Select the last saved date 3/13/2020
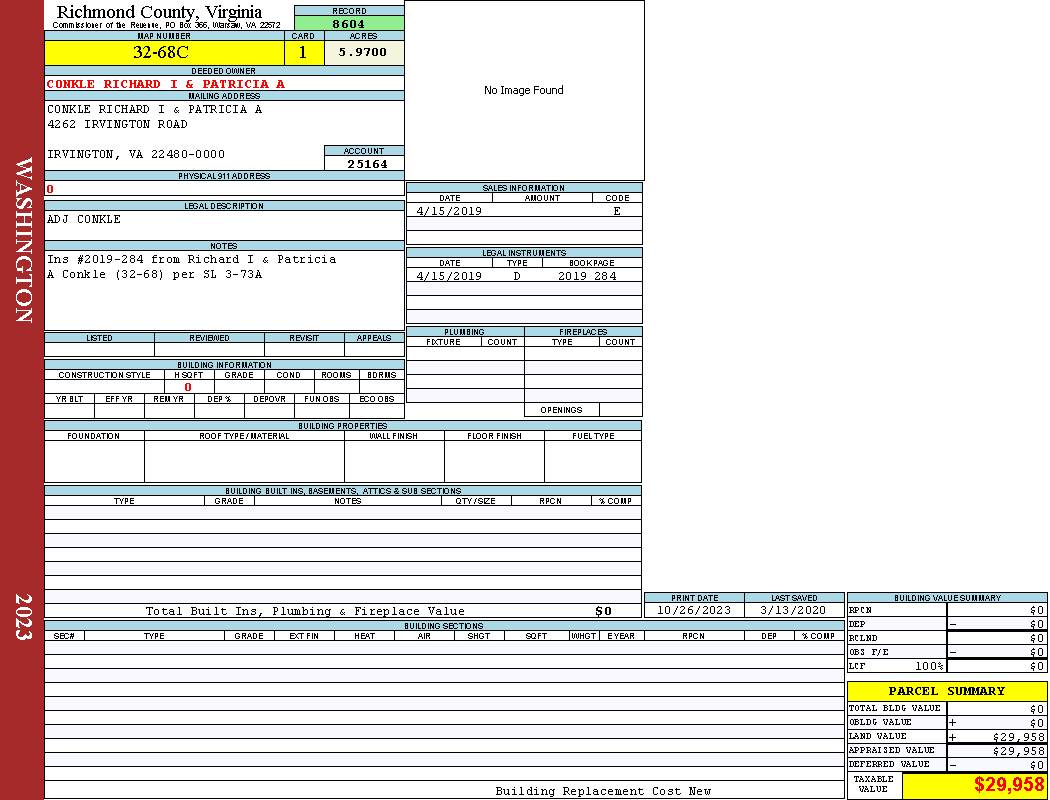The height and width of the screenshot is (800, 1050). [794, 610]
